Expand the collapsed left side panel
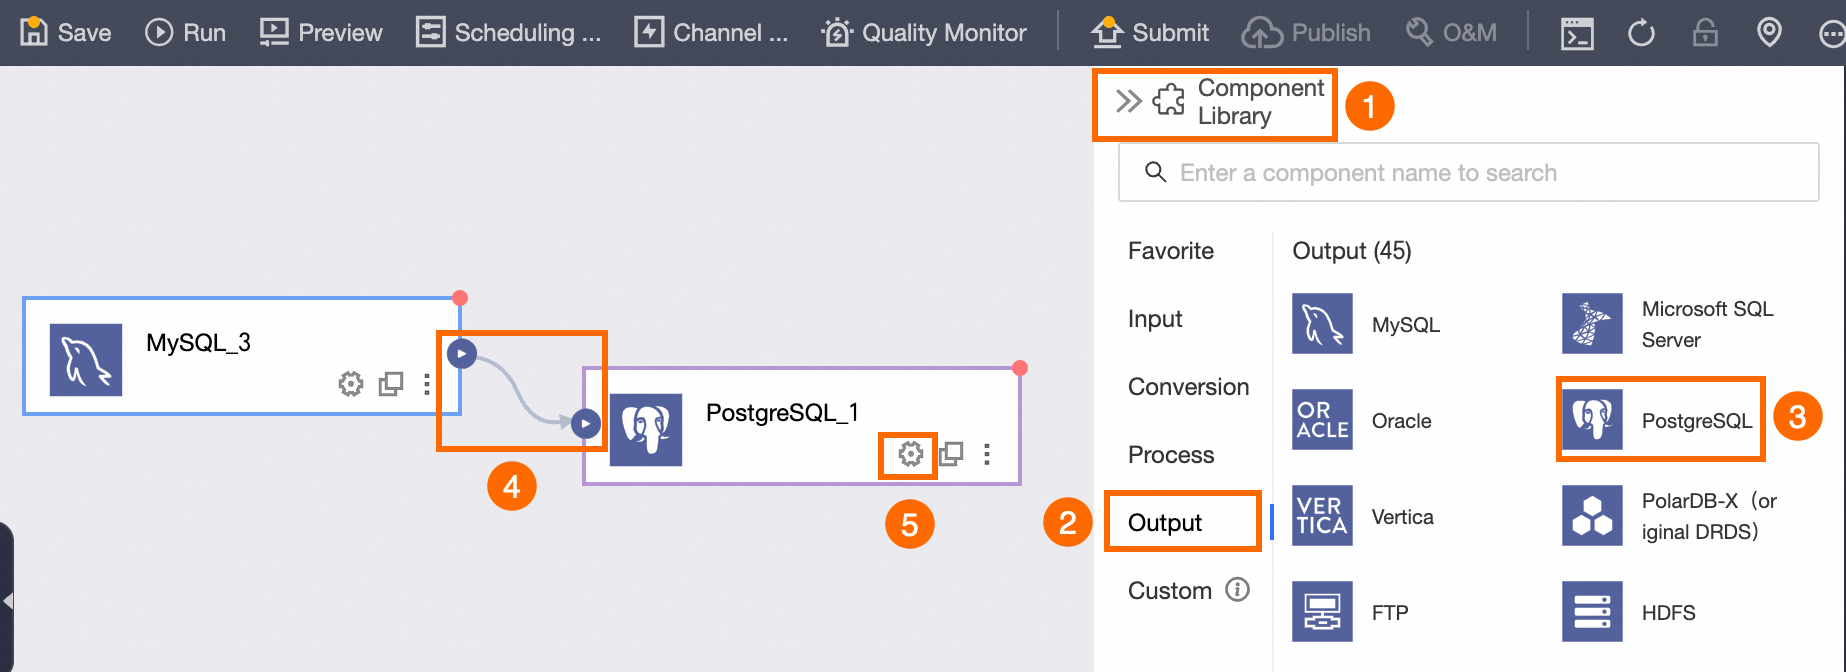The width and height of the screenshot is (1846, 672). (8, 601)
